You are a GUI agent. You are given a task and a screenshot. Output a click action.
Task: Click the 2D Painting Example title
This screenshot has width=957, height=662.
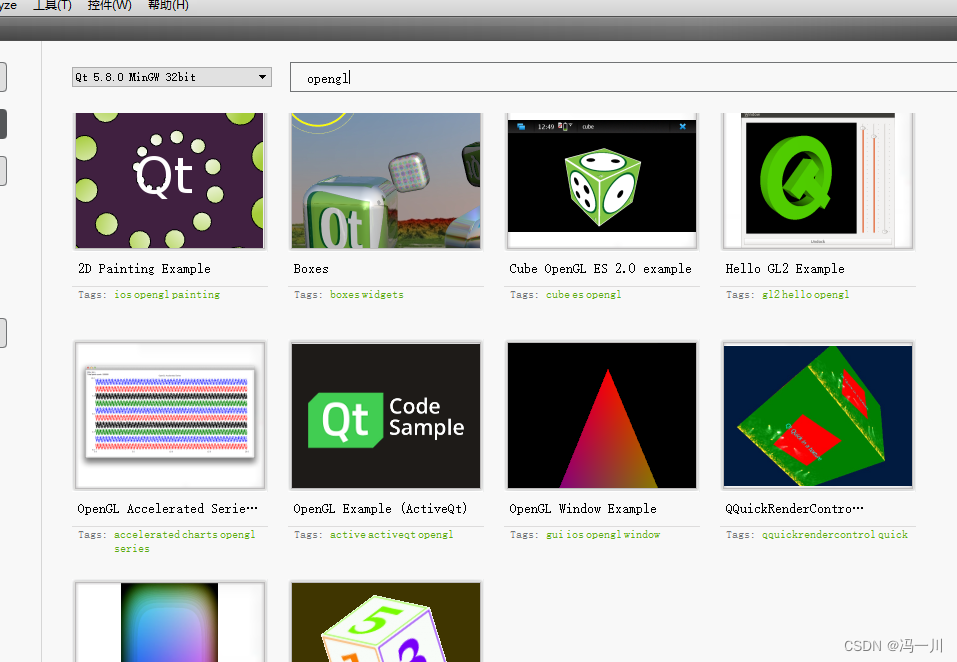pos(144,269)
